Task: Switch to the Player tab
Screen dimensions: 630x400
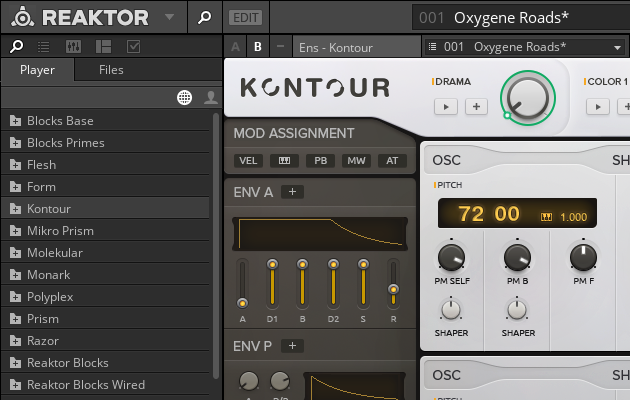Action: click(37, 70)
